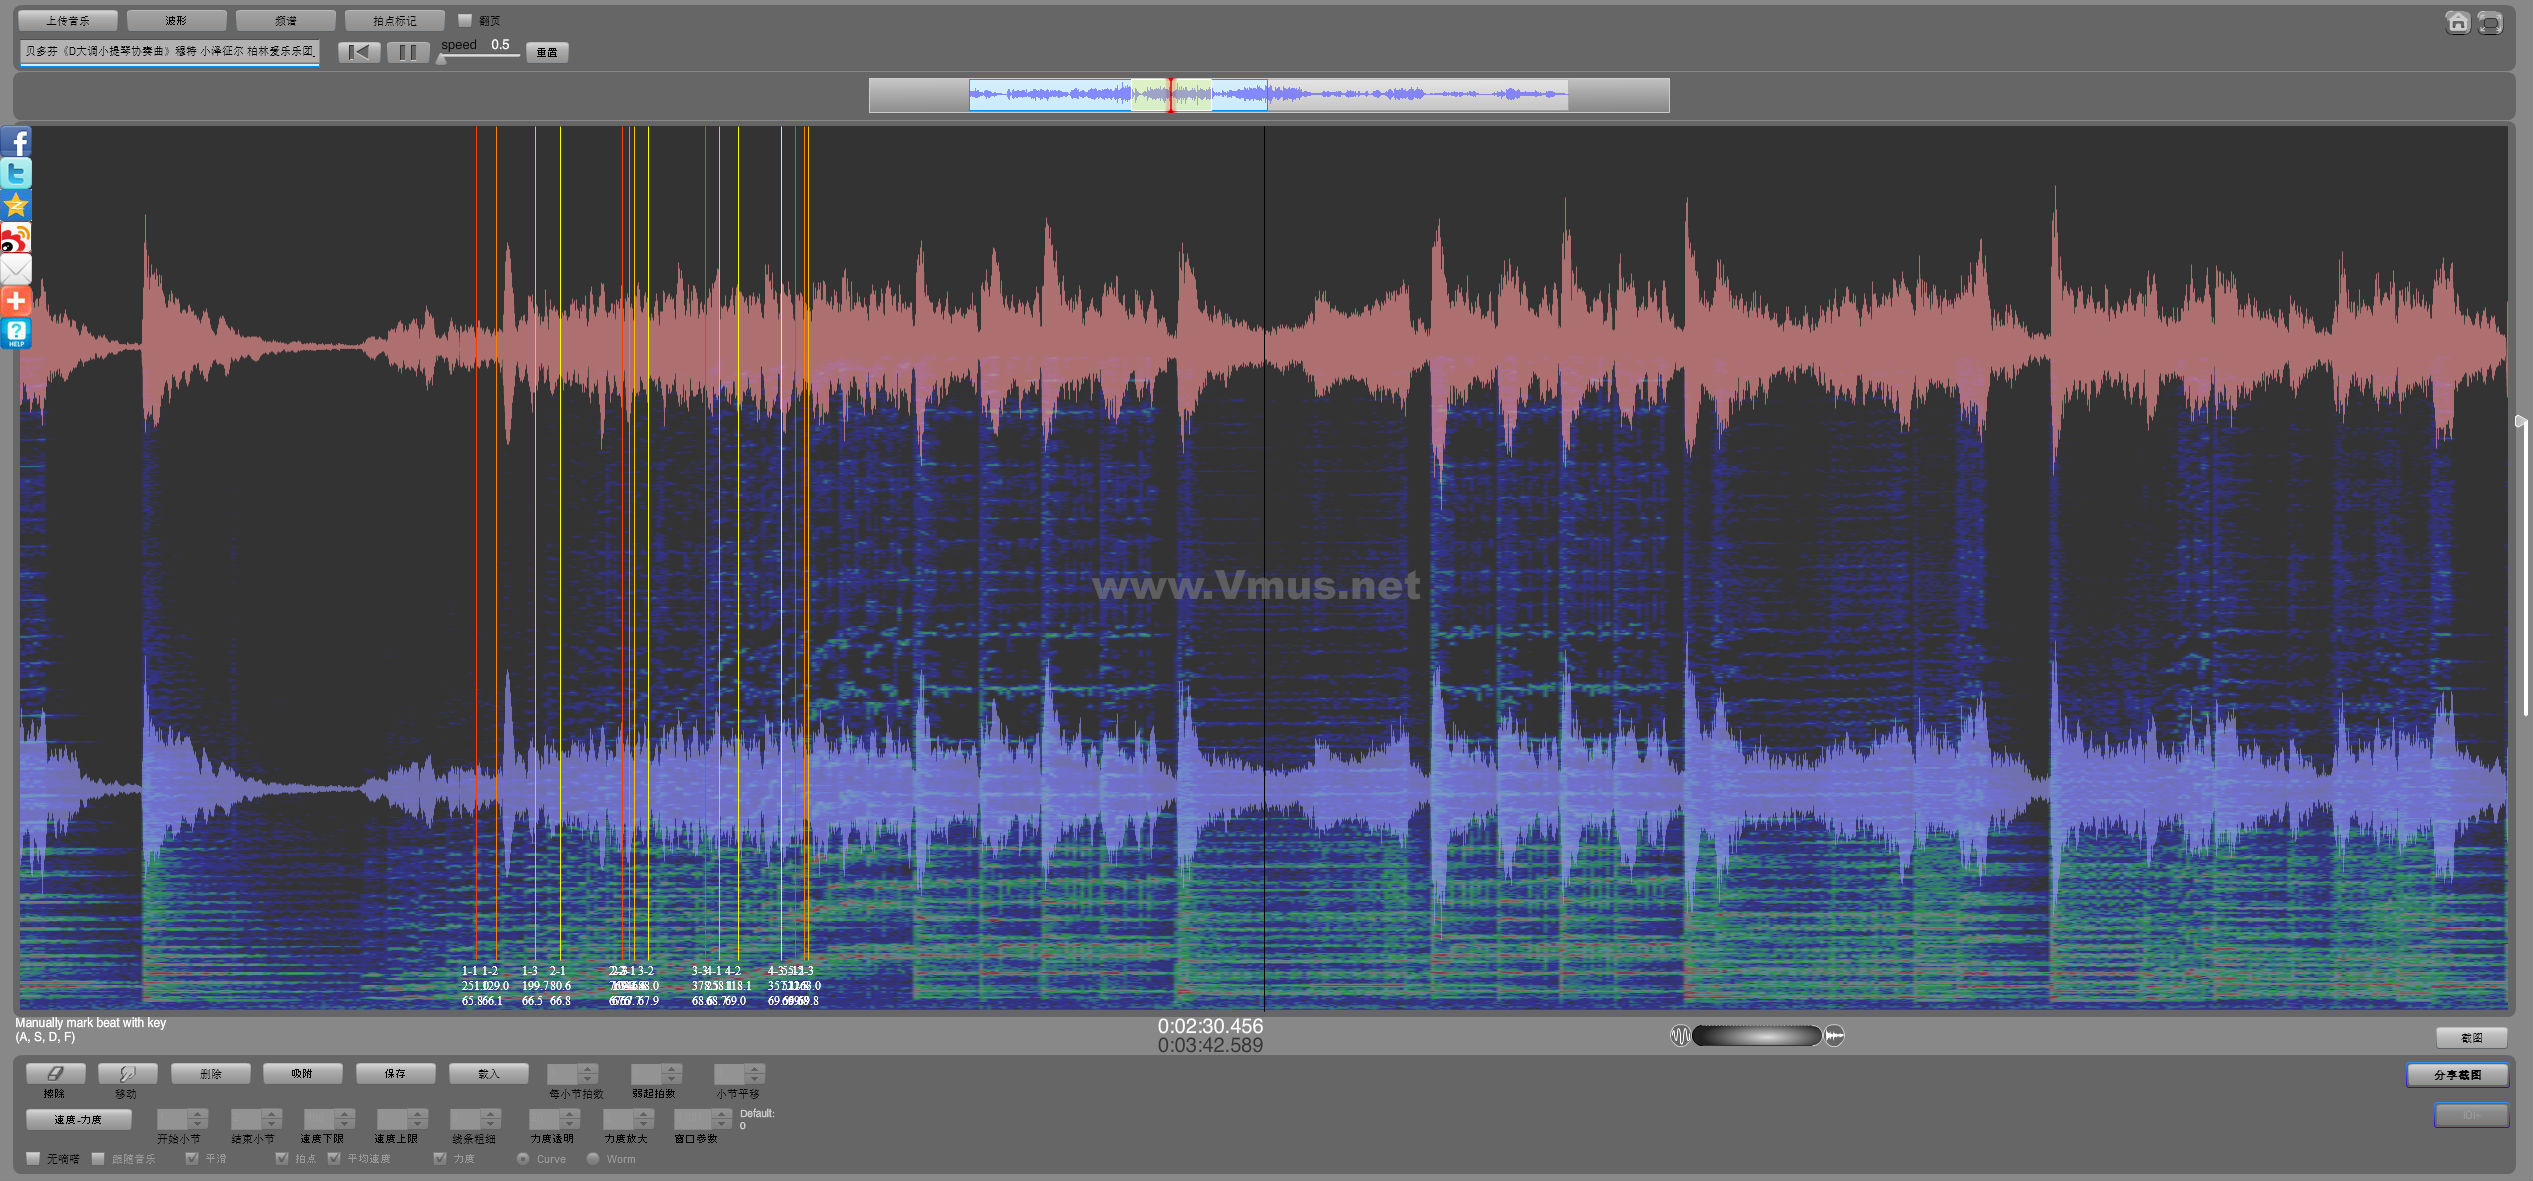The height and width of the screenshot is (1181, 2533).
Task: Click the email envelope share icon
Action: click(x=16, y=269)
